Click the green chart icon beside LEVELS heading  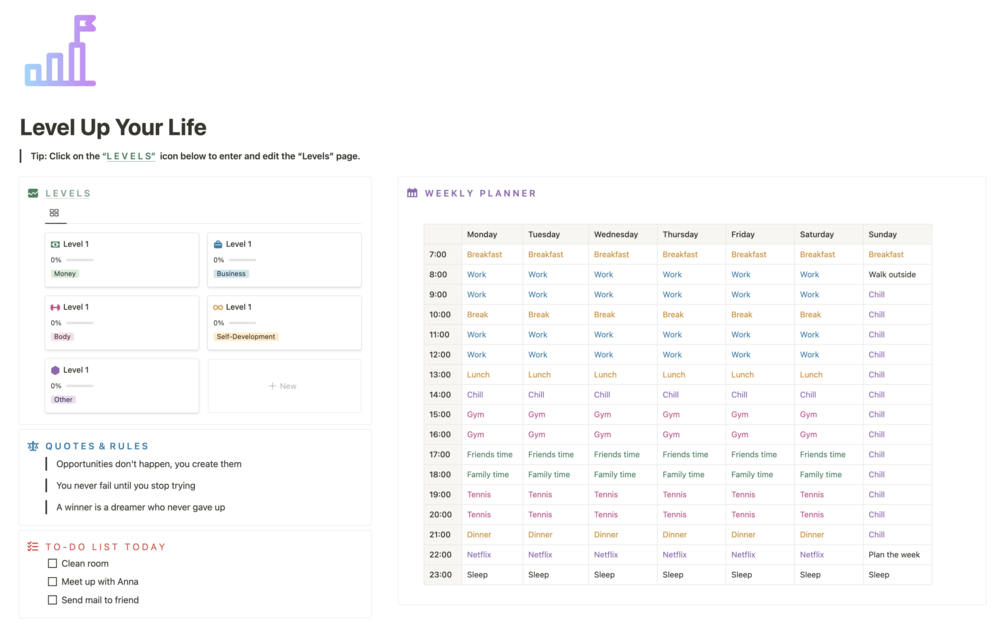pyautogui.click(x=33, y=193)
